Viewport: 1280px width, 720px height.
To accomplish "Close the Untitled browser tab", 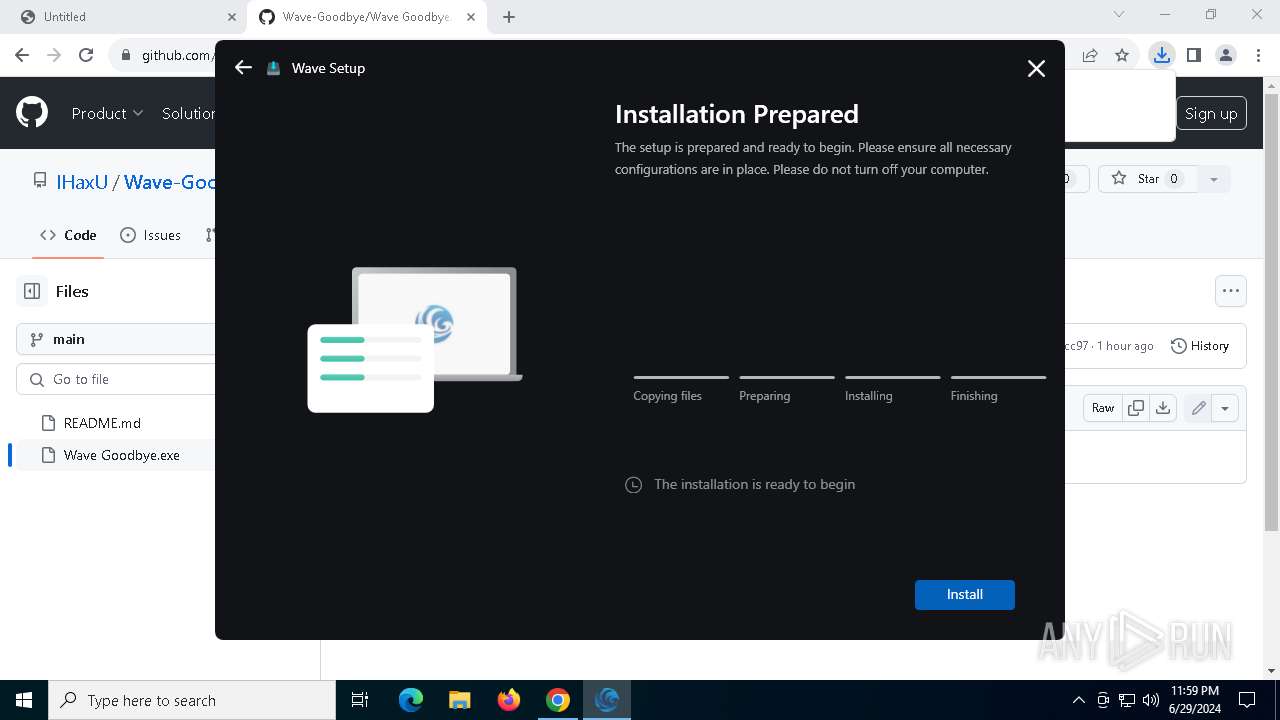I will [x=230, y=17].
